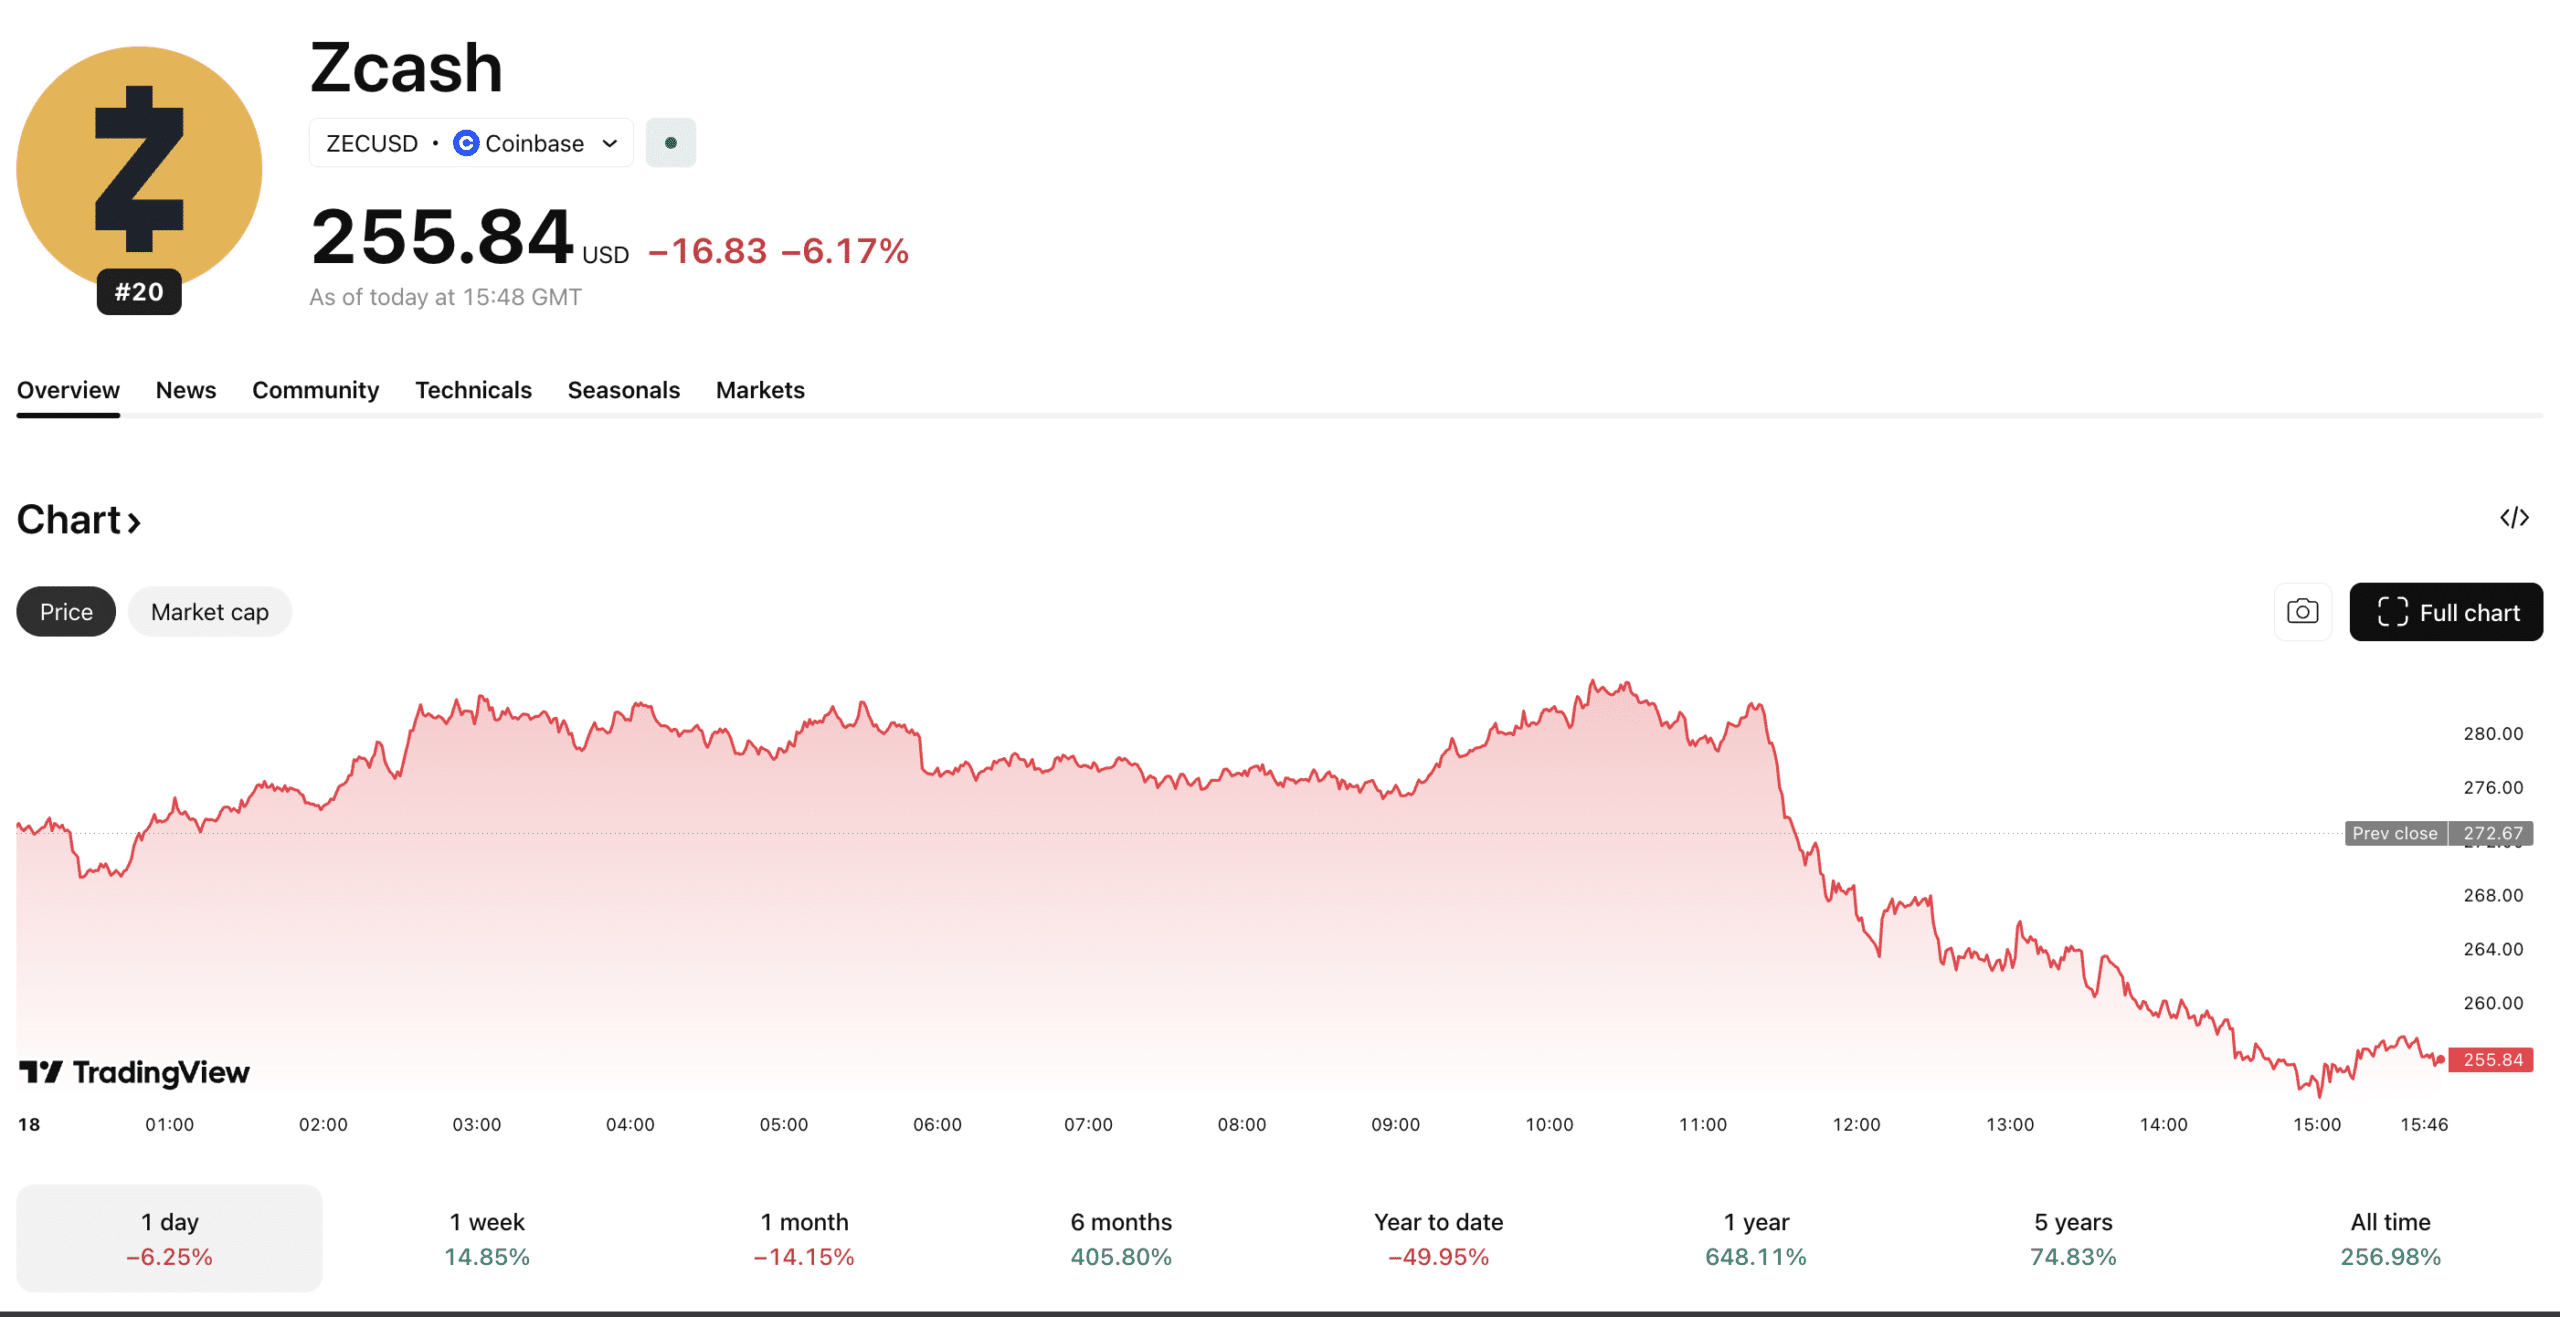Select the All time performance range
Viewport: 2560px width, 1317px height.
click(x=2391, y=1237)
